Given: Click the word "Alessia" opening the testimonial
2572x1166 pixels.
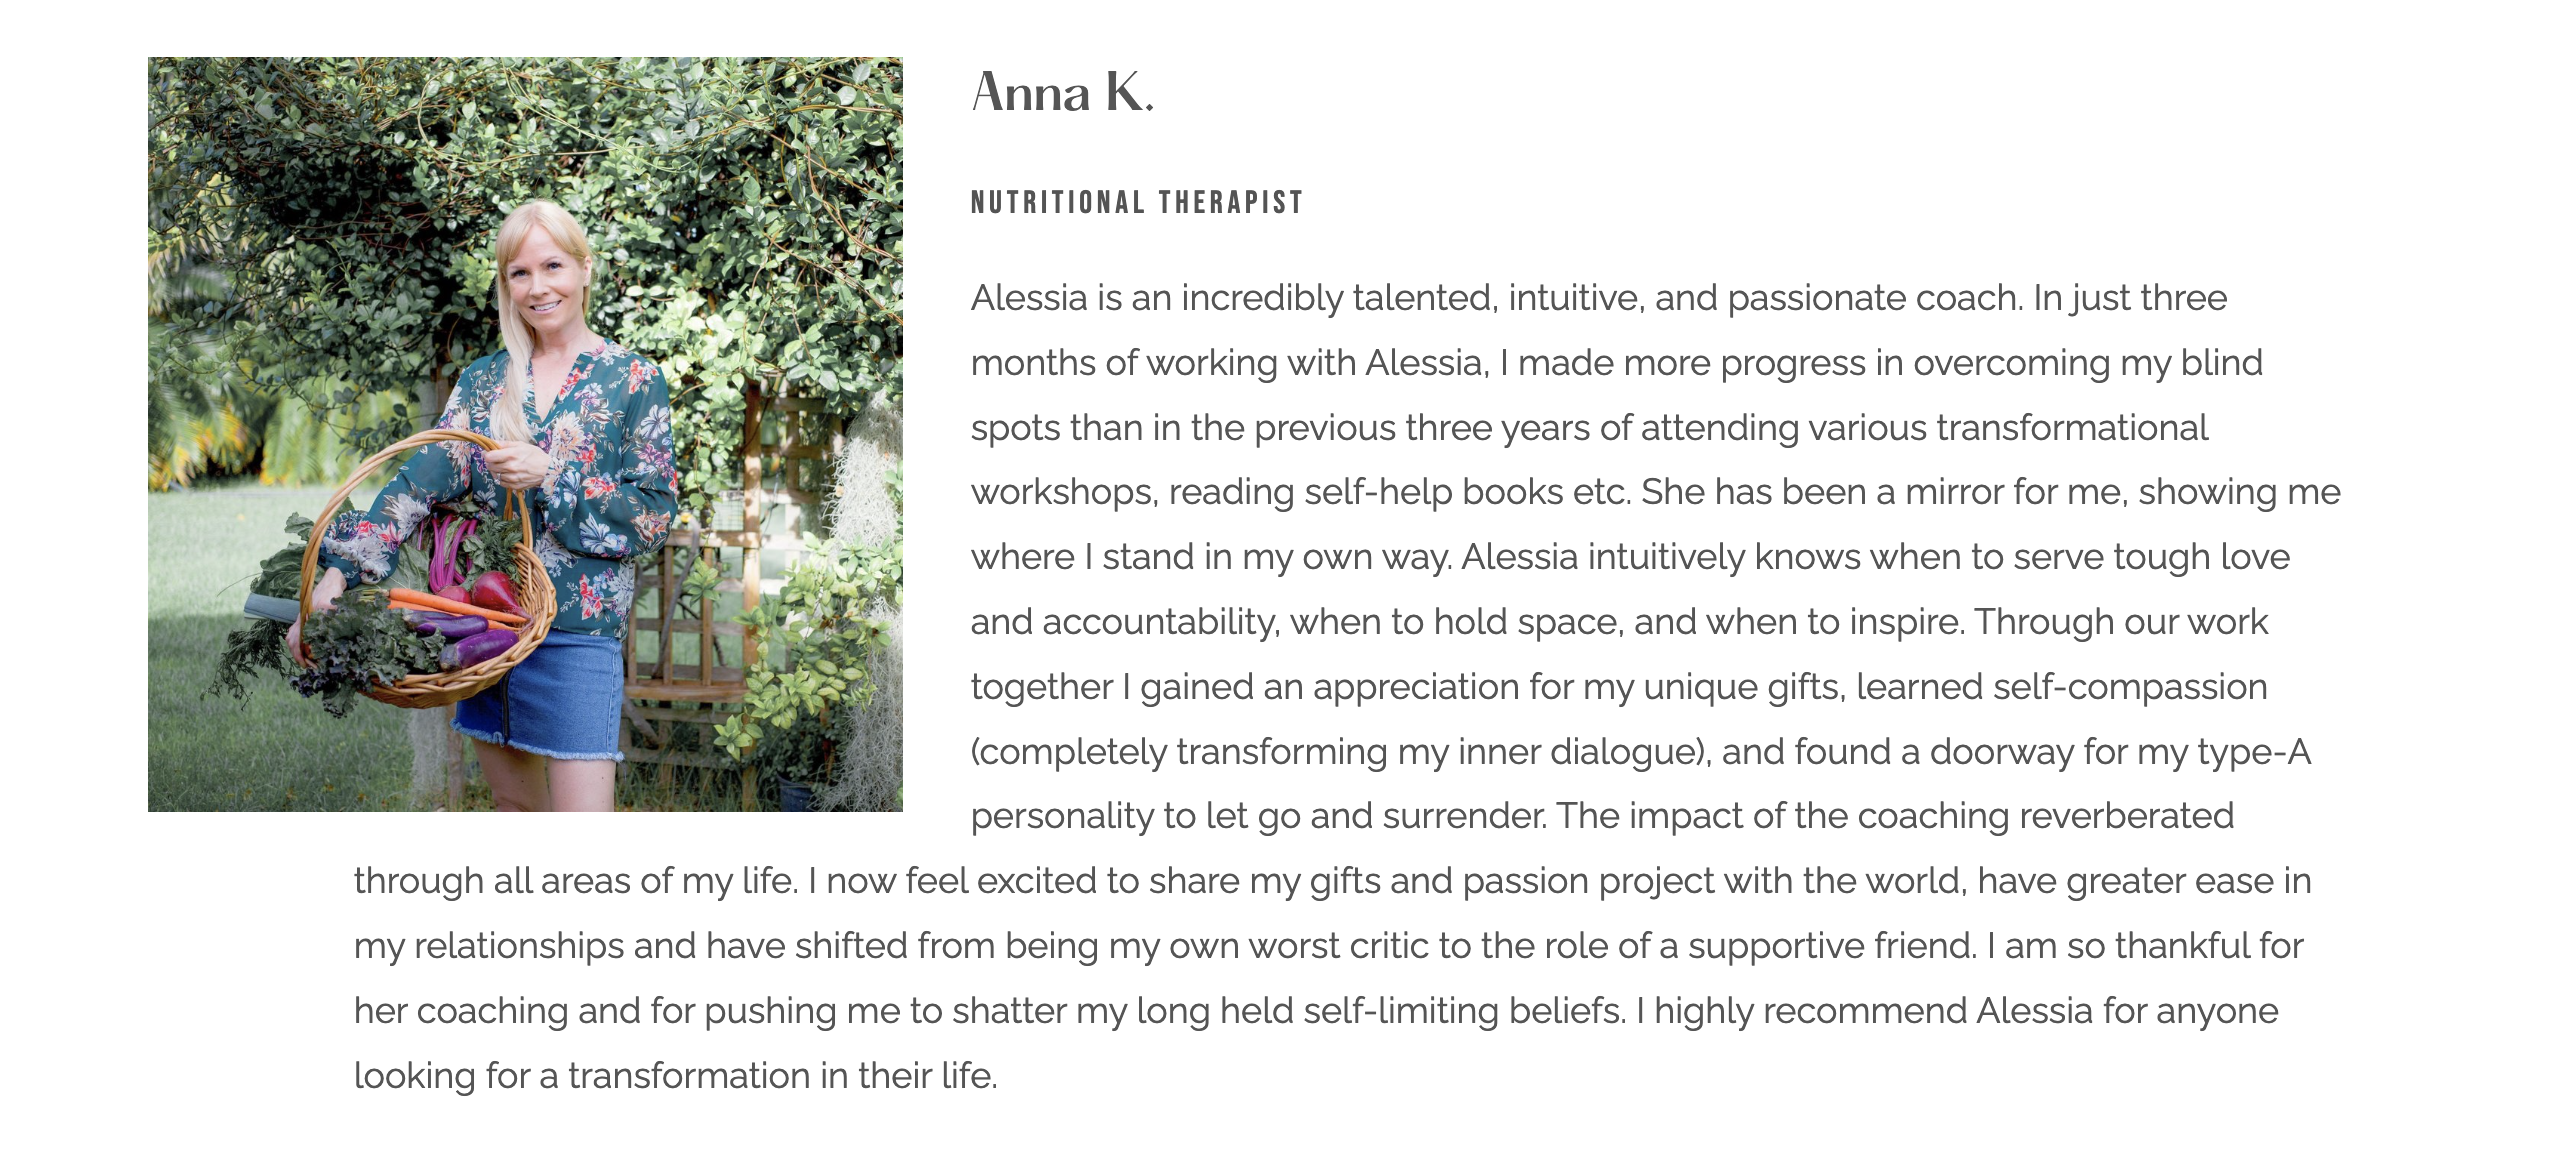Looking at the screenshot, I should (1029, 298).
